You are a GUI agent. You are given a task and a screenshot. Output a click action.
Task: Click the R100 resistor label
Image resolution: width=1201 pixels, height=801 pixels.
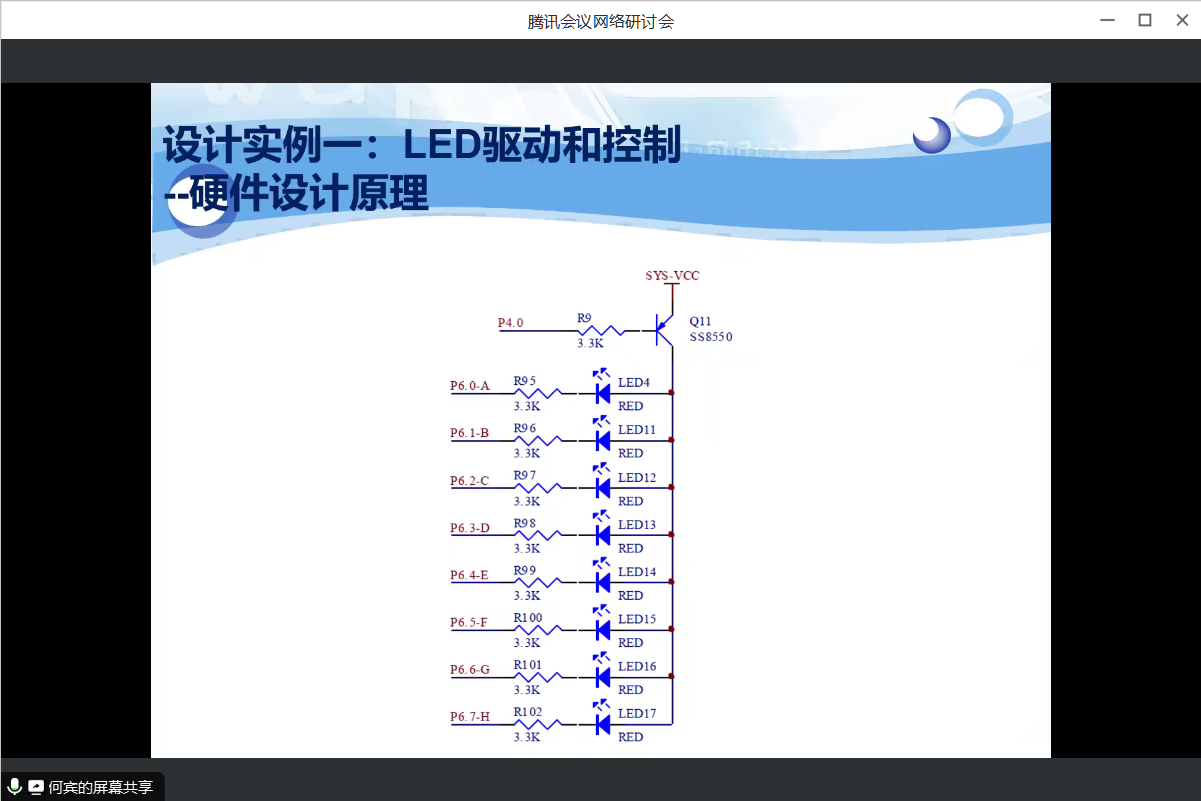click(528, 618)
